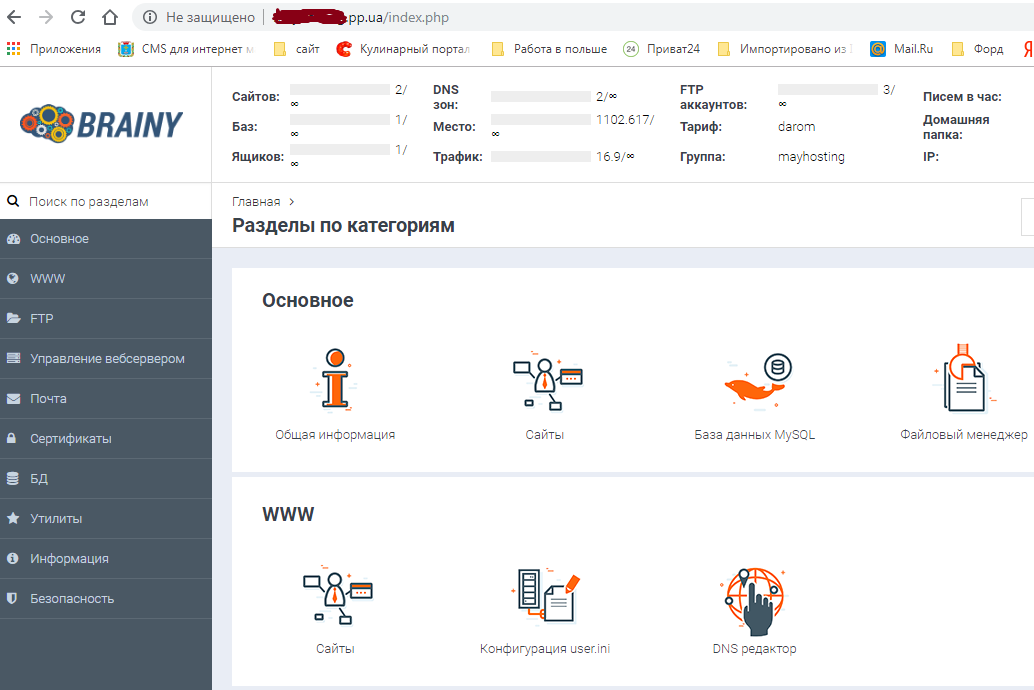Click the Сайты icon under Основное

[x=545, y=382]
